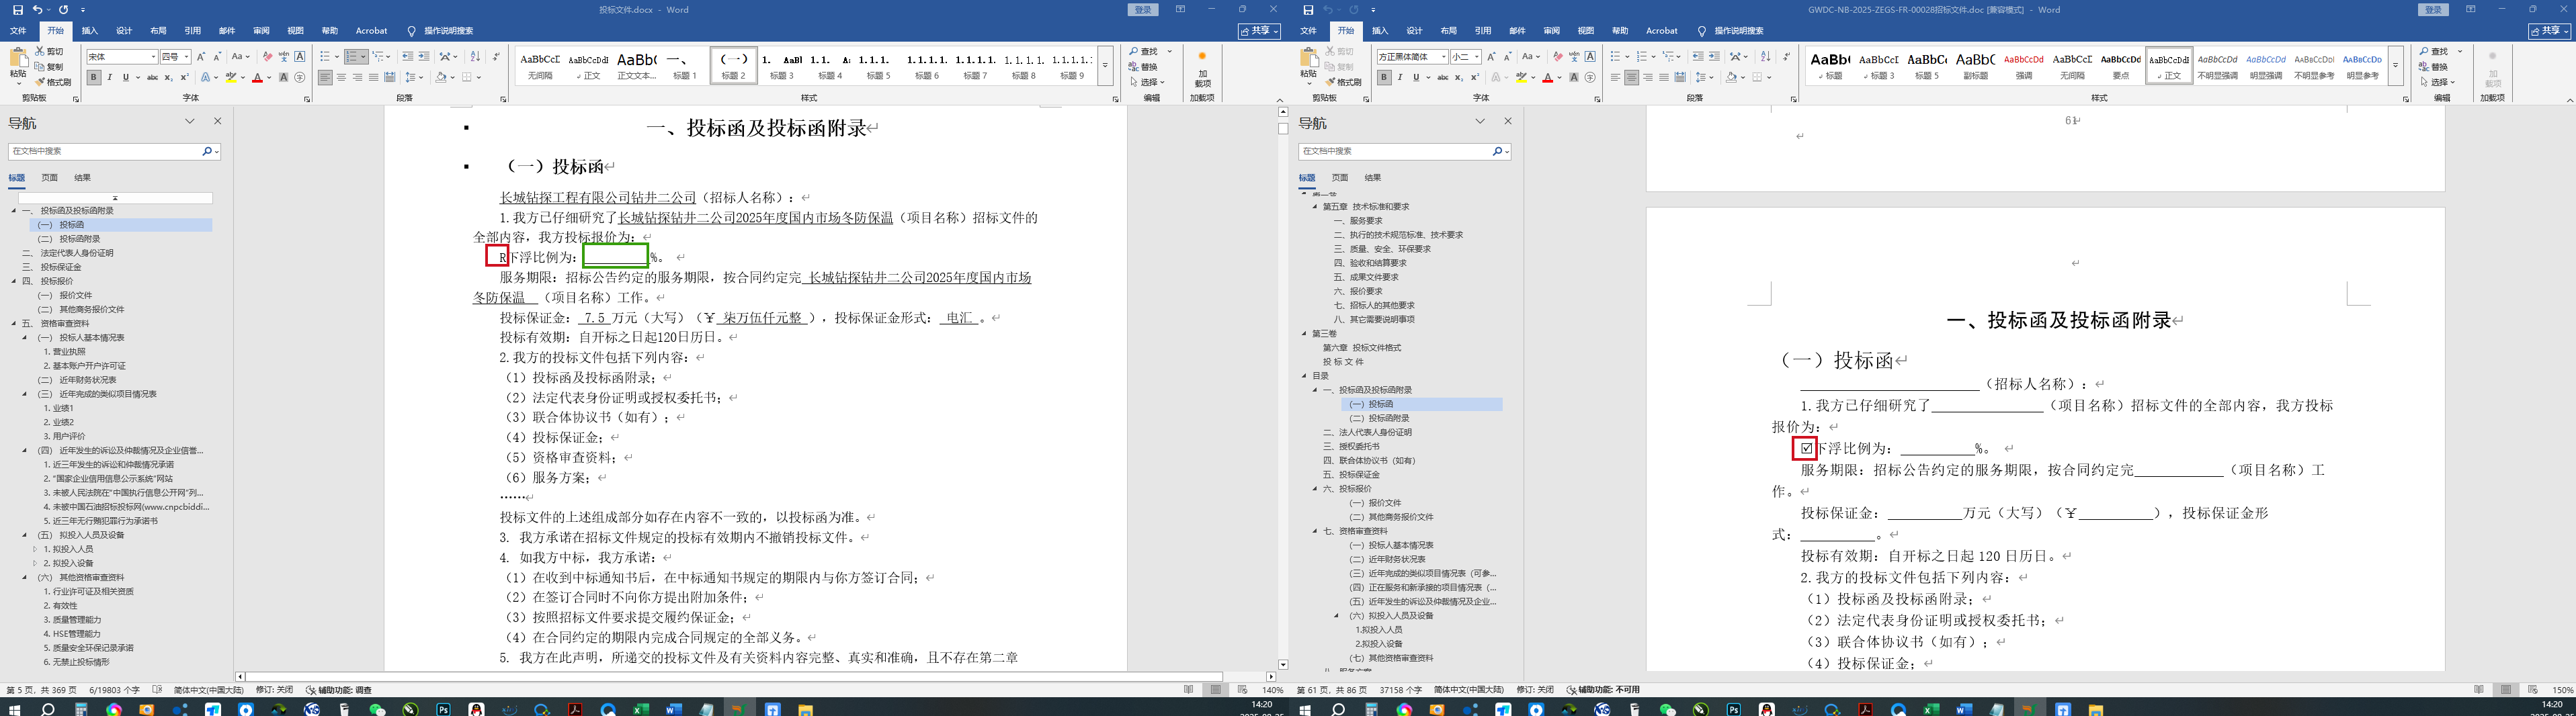Clear formatting in 投标文件.docx window

pyautogui.click(x=267, y=57)
